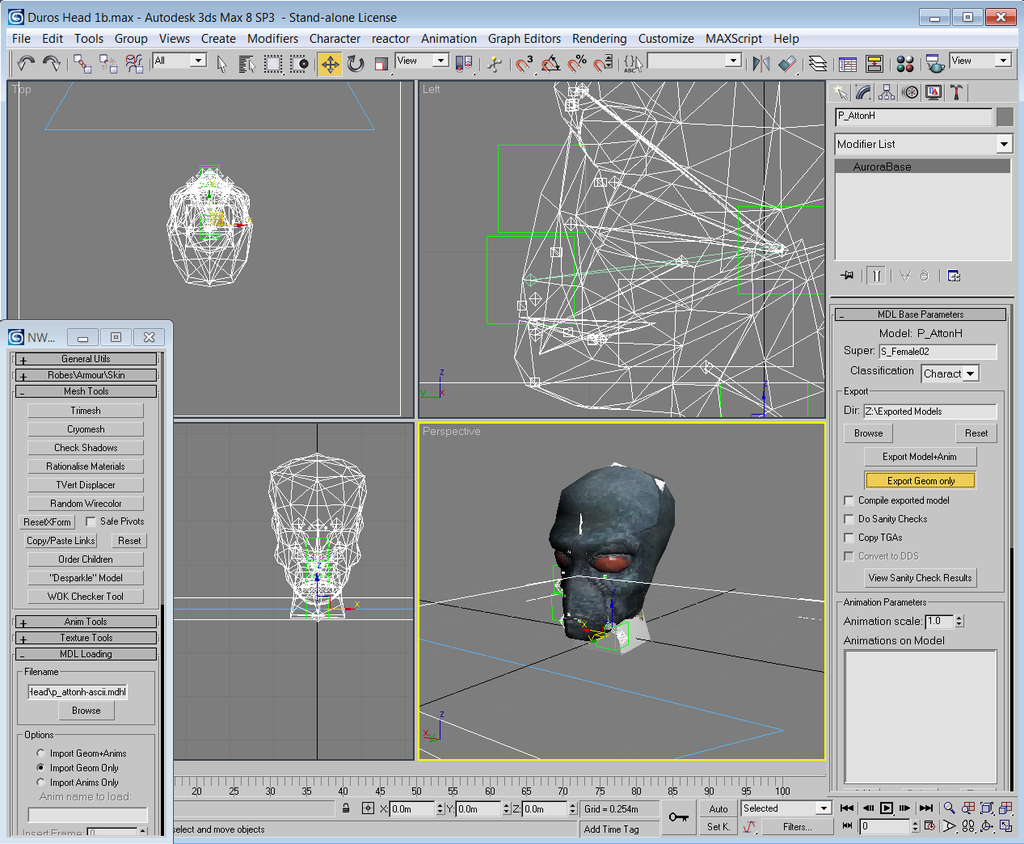Jump to the animation's end frame
1024x844 pixels.
coord(927,808)
